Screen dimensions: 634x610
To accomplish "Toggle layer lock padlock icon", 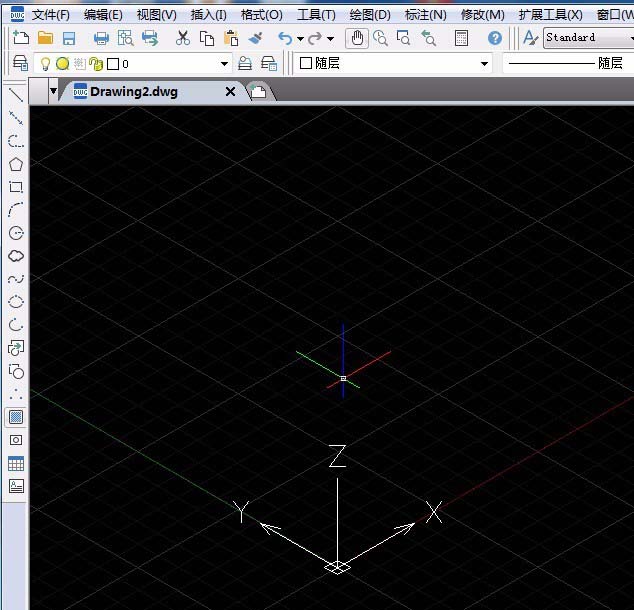I will click(96, 63).
